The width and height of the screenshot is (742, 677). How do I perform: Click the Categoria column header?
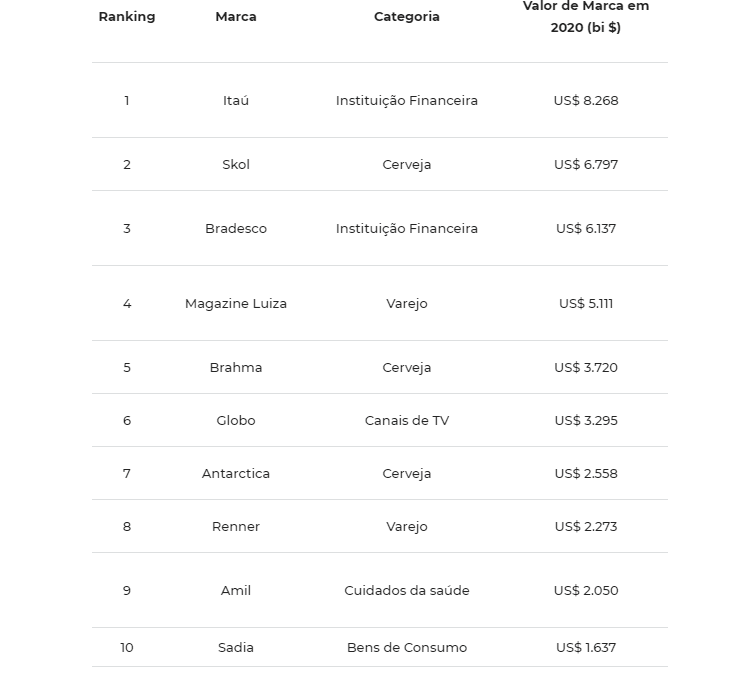(407, 17)
